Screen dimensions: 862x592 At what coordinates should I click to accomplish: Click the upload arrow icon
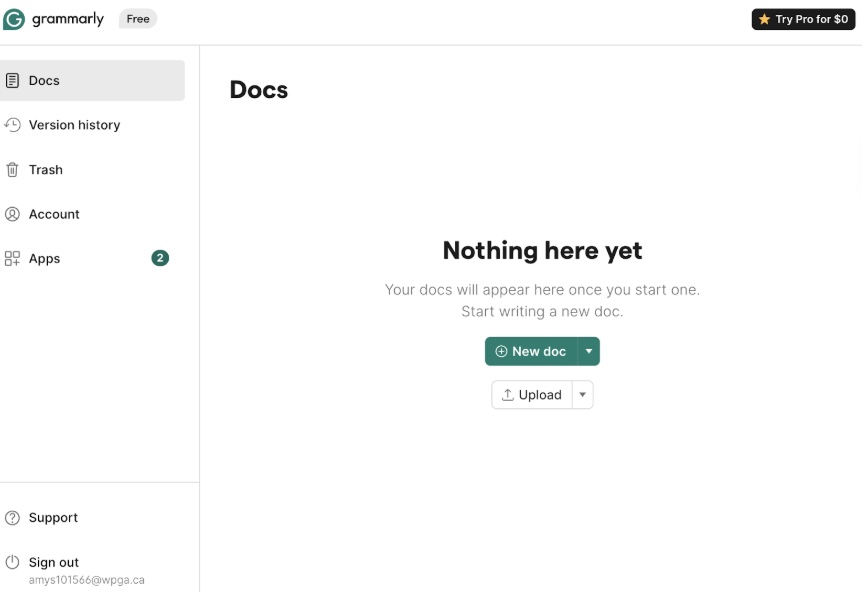click(x=508, y=395)
